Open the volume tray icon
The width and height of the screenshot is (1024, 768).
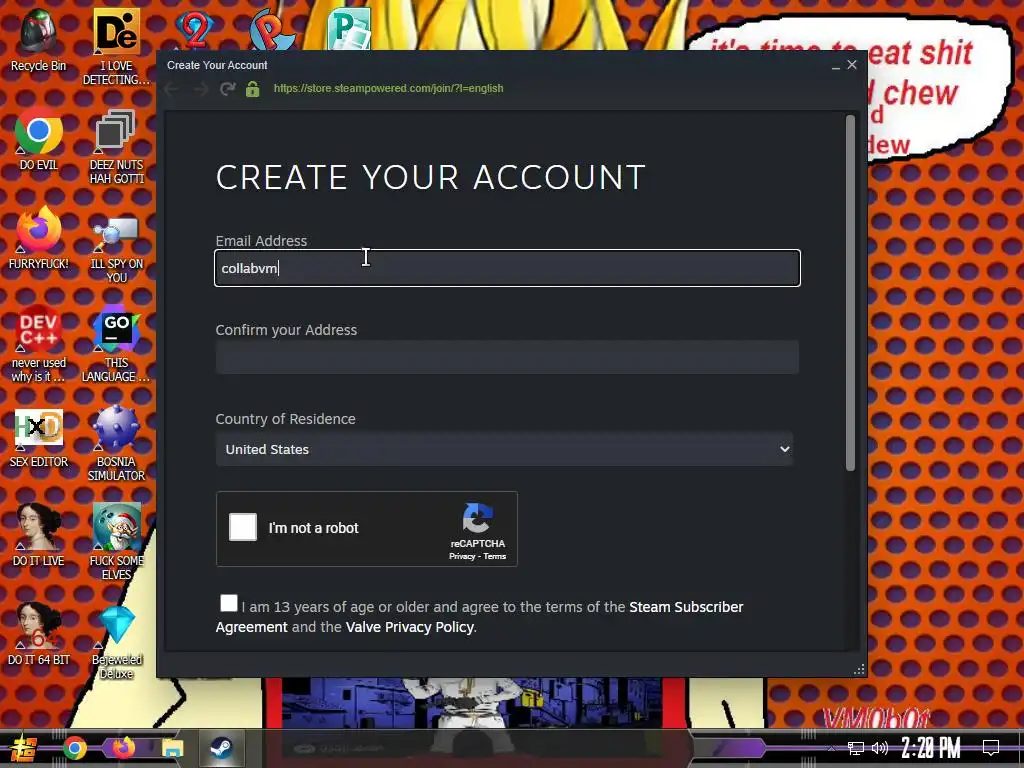pyautogui.click(x=880, y=748)
